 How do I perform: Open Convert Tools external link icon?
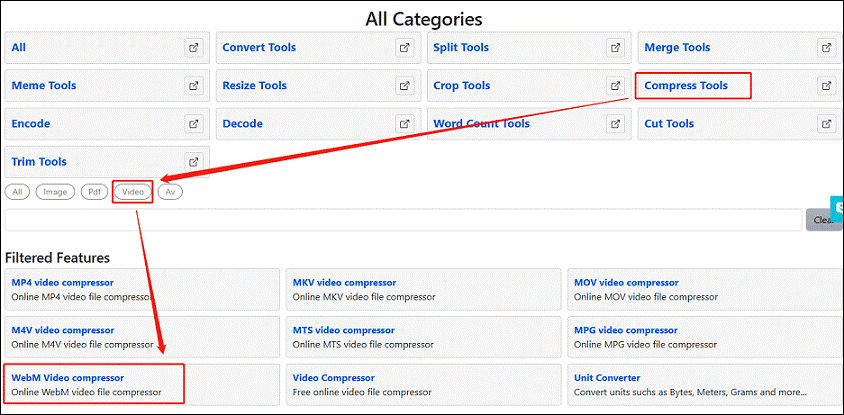pyautogui.click(x=404, y=47)
